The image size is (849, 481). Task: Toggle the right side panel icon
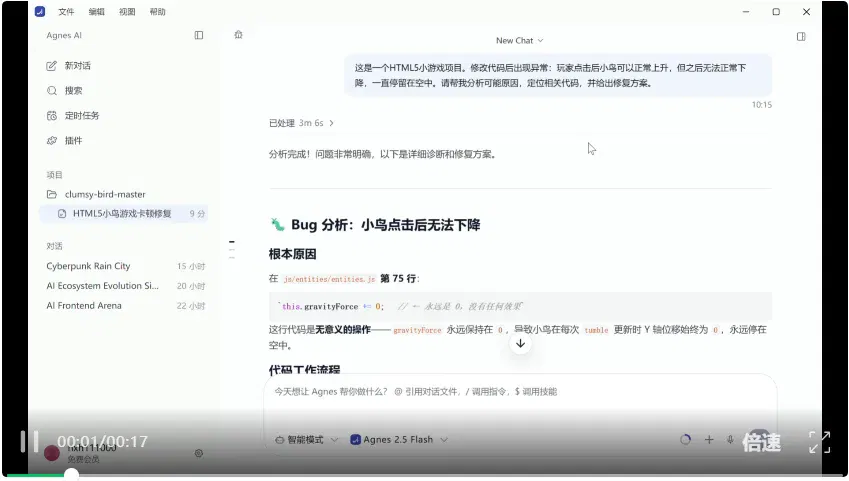[x=801, y=37]
